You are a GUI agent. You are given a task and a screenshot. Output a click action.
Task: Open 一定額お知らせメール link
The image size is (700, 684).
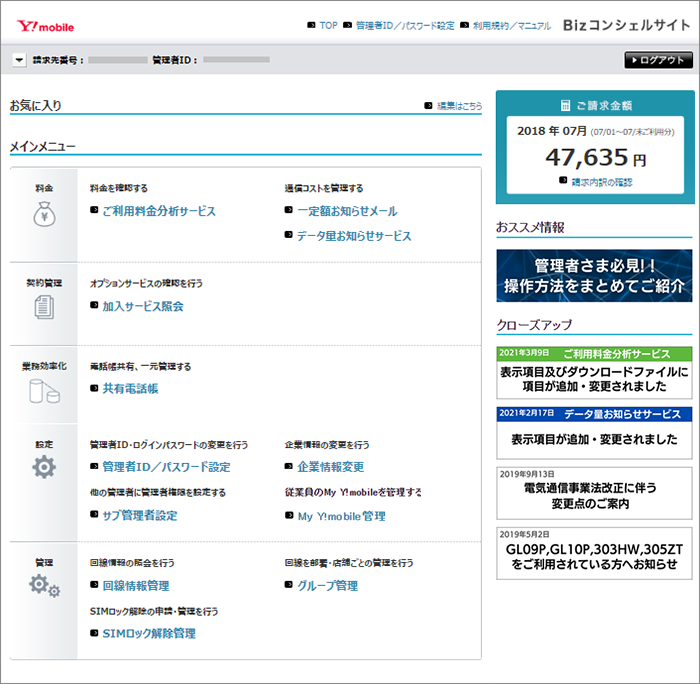pos(347,211)
